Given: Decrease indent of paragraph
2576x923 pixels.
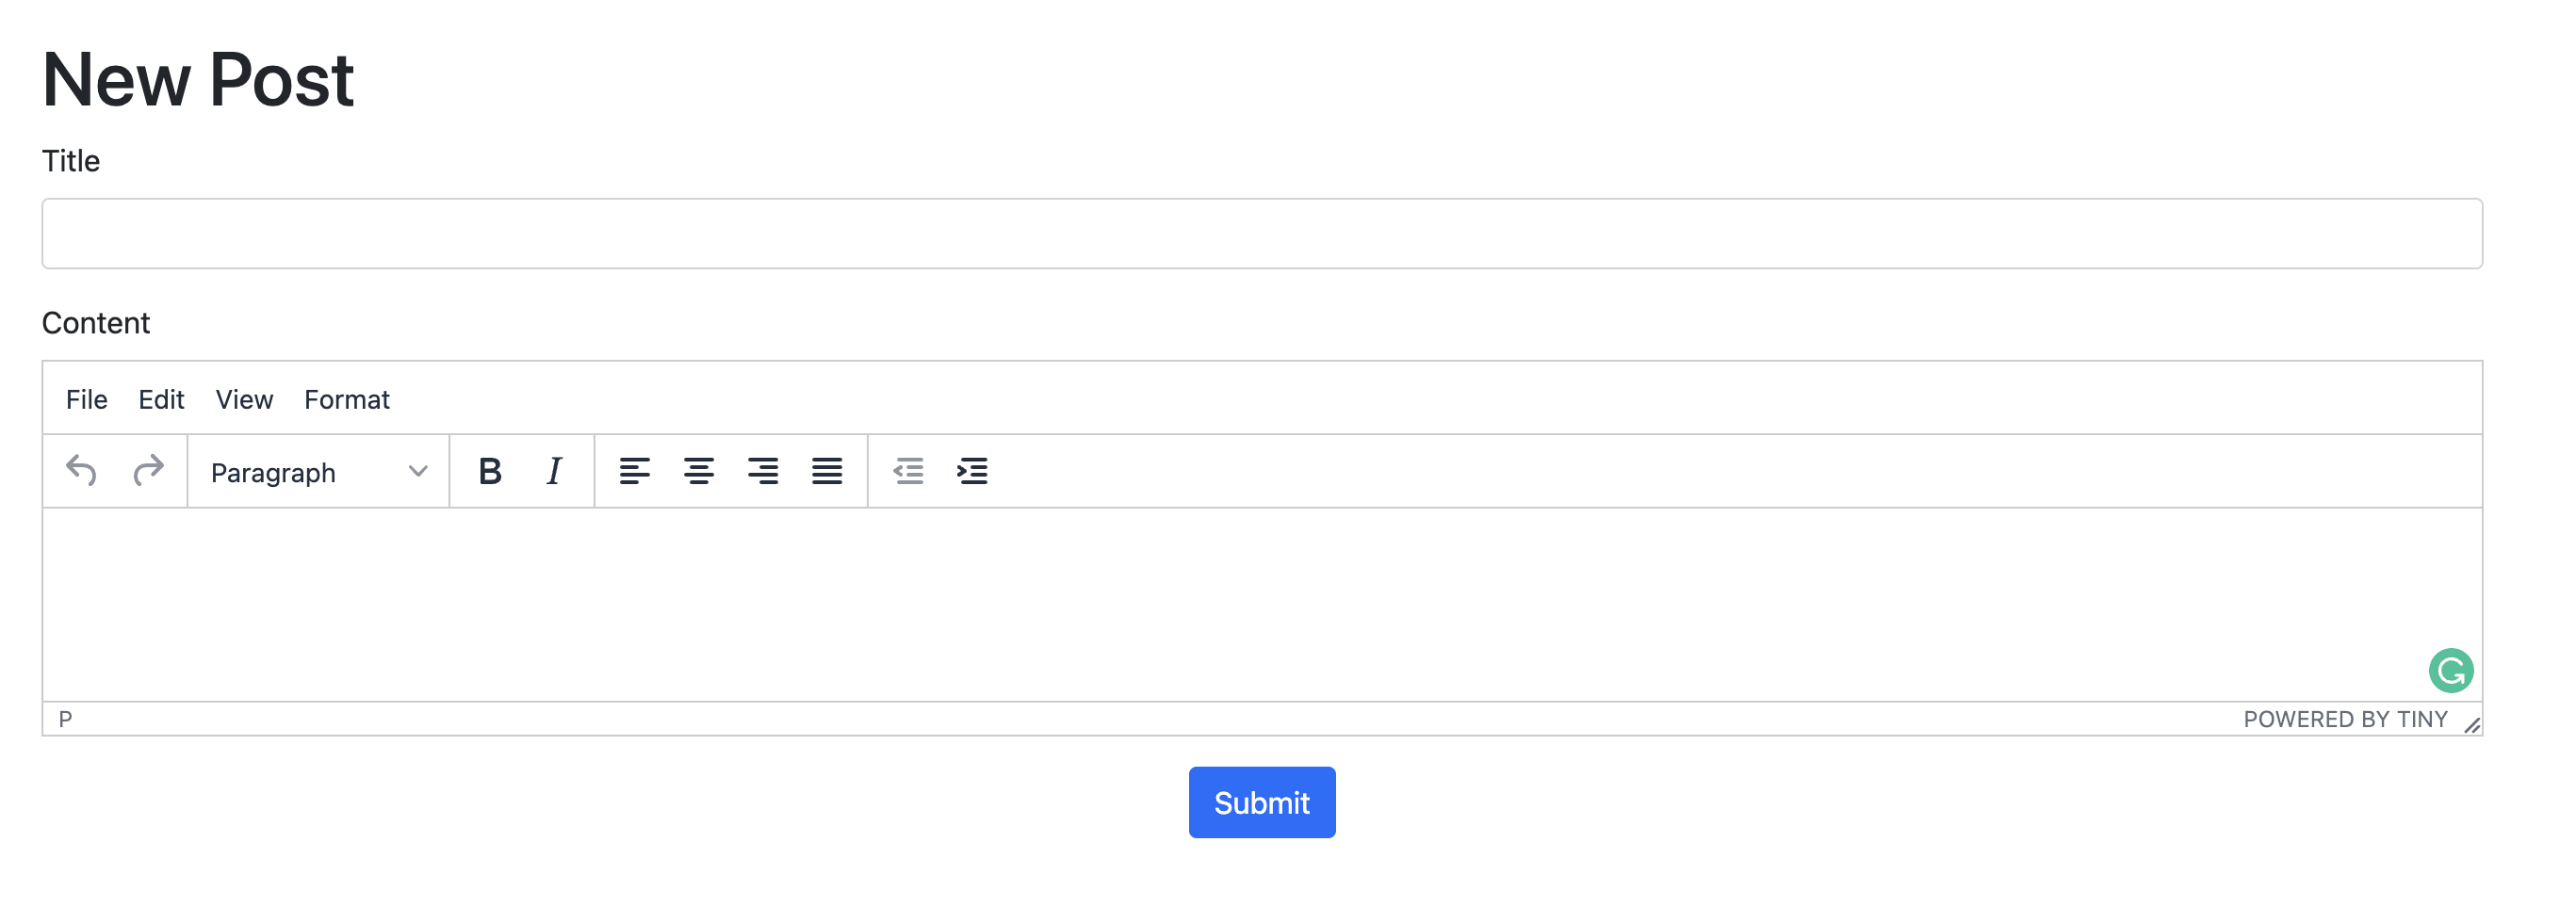Looking at the screenshot, I should [x=908, y=471].
